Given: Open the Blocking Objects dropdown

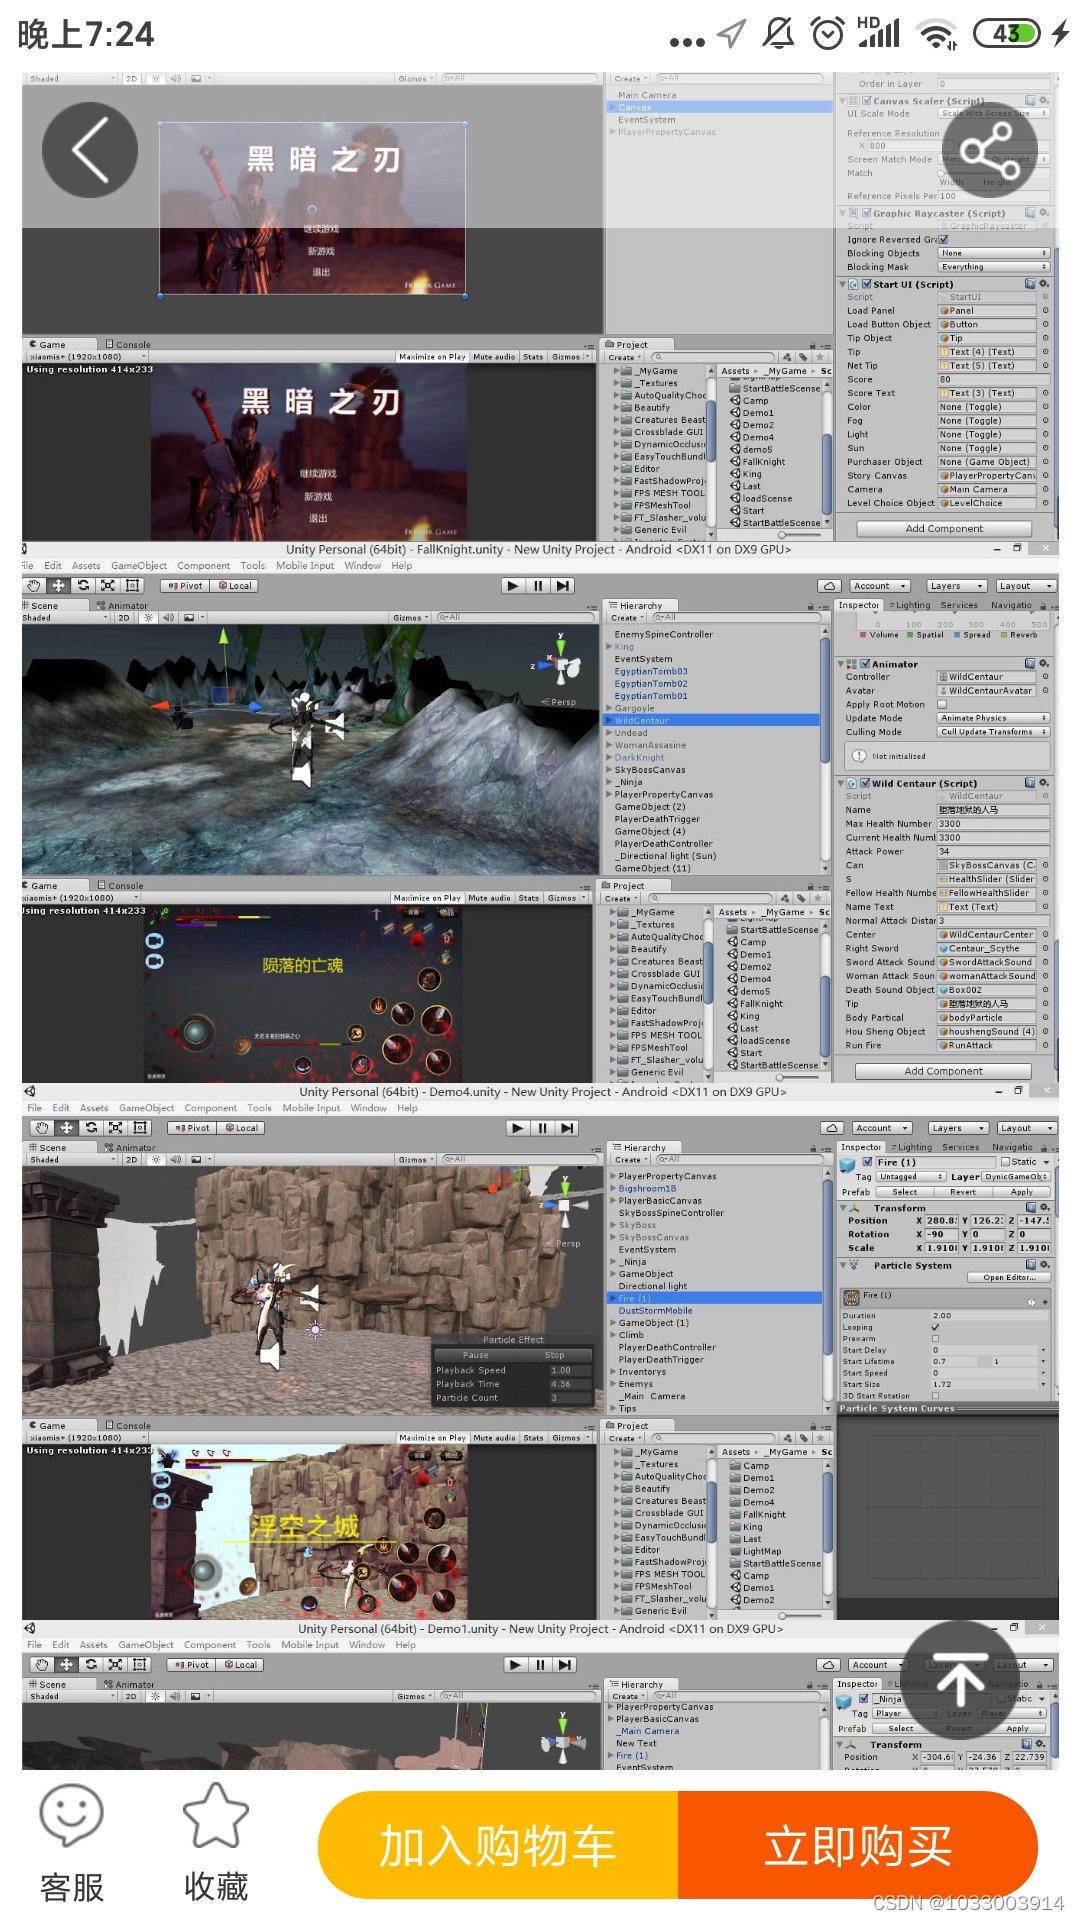Looking at the screenshot, I should [x=994, y=253].
